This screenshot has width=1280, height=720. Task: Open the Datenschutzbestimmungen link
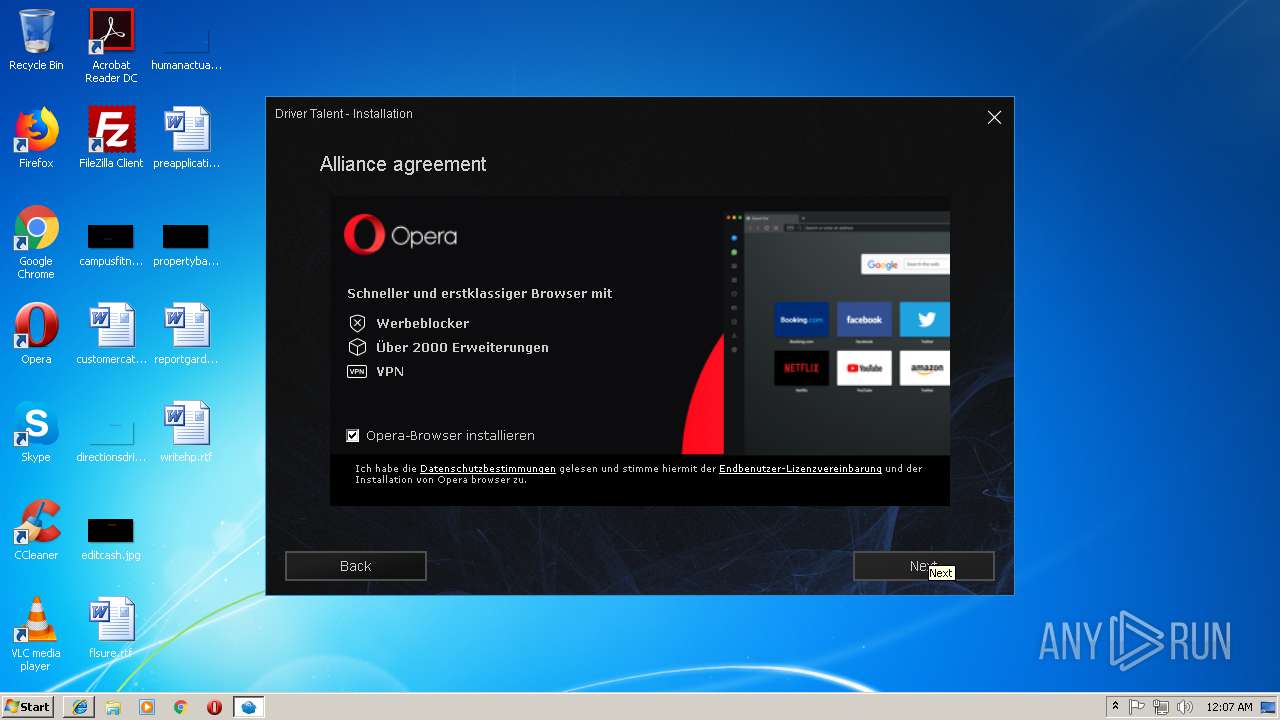tap(488, 468)
